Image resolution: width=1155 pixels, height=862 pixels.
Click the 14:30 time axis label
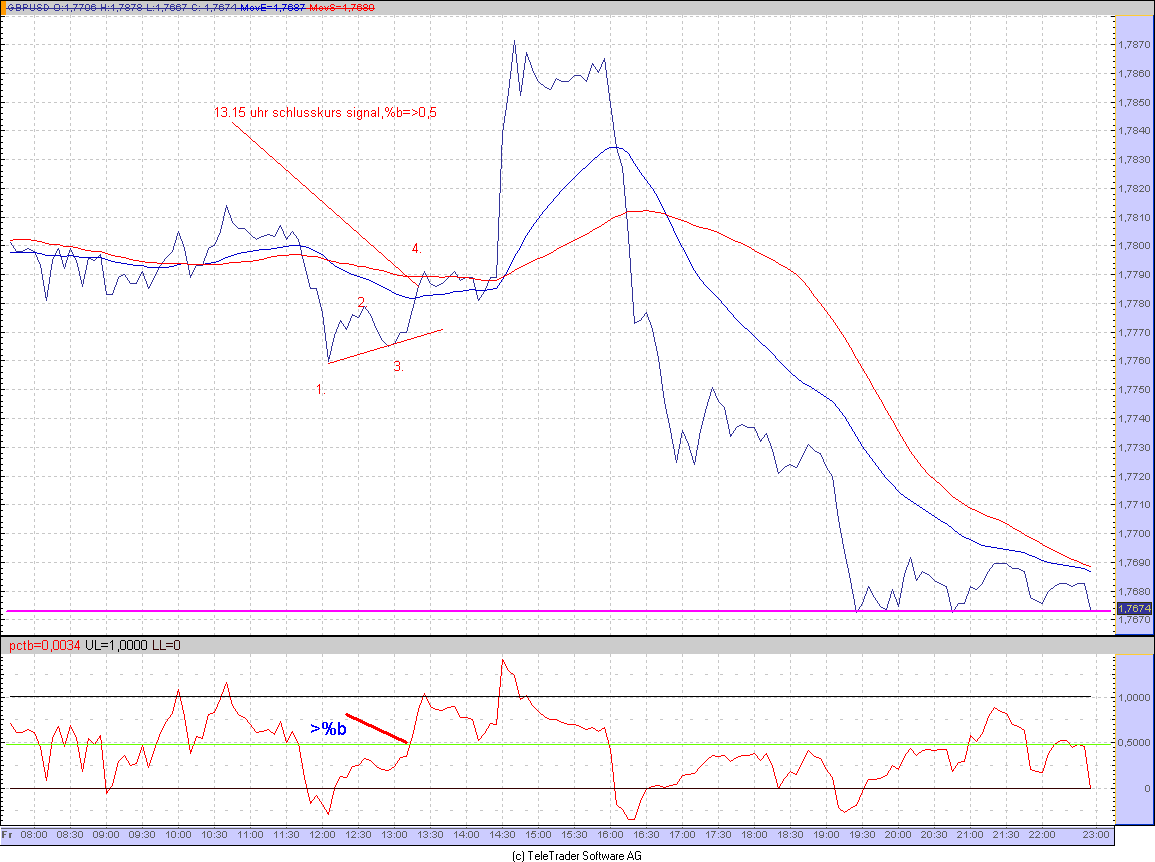(502, 835)
